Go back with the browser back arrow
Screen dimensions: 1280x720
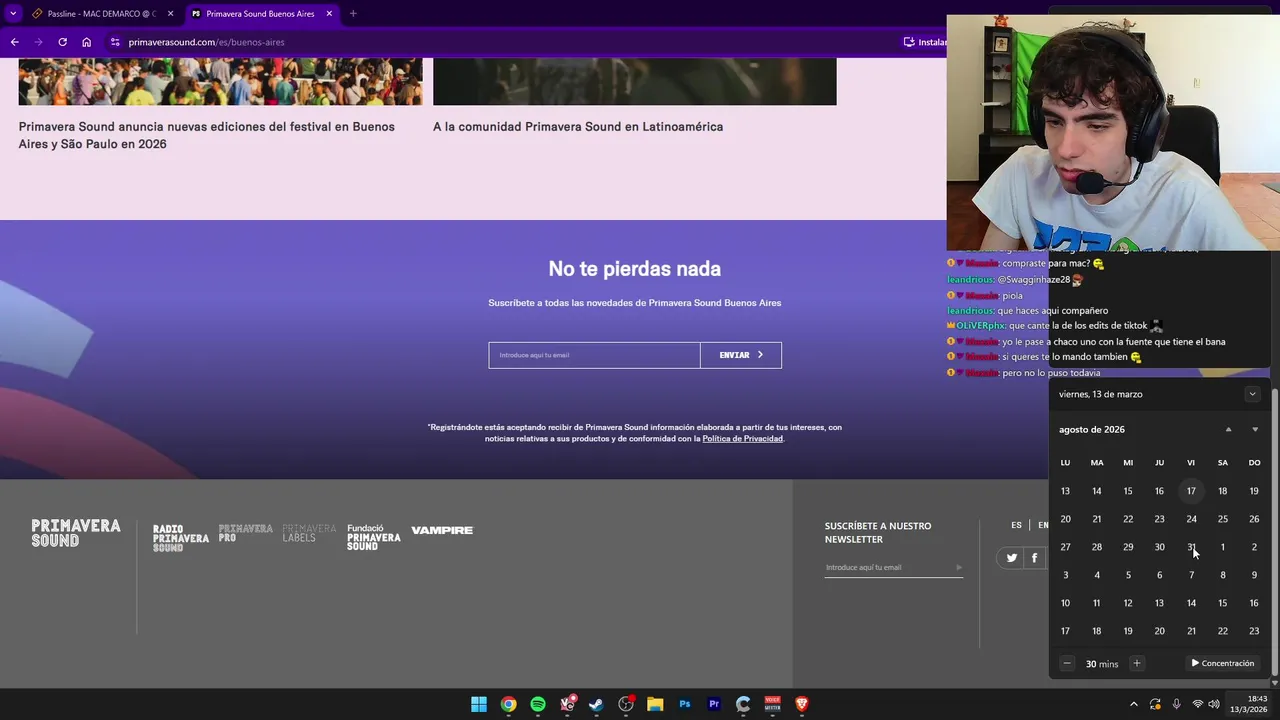click(x=14, y=42)
